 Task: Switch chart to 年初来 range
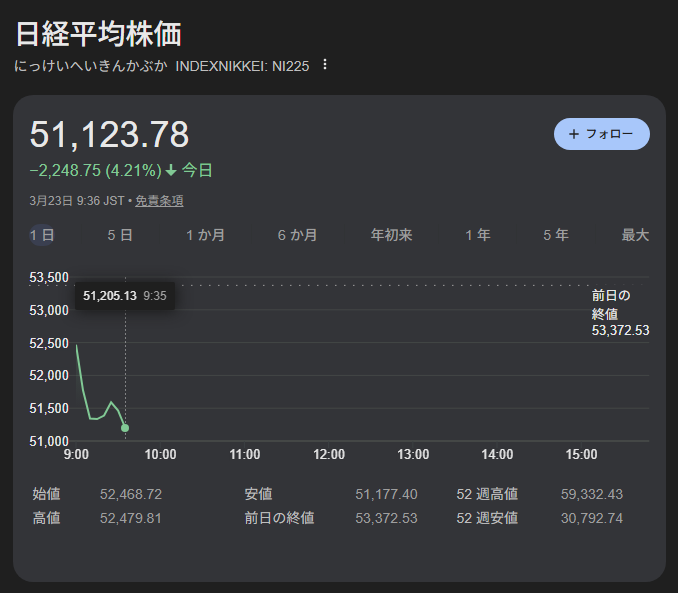[x=391, y=236]
